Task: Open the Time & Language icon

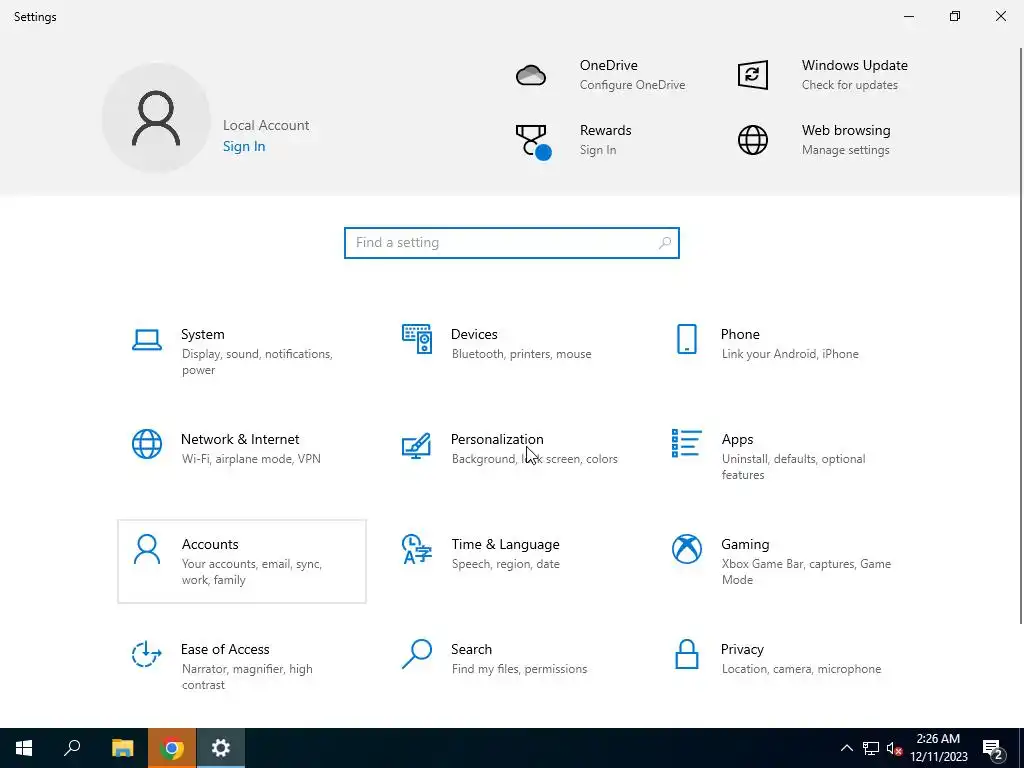Action: tap(417, 549)
